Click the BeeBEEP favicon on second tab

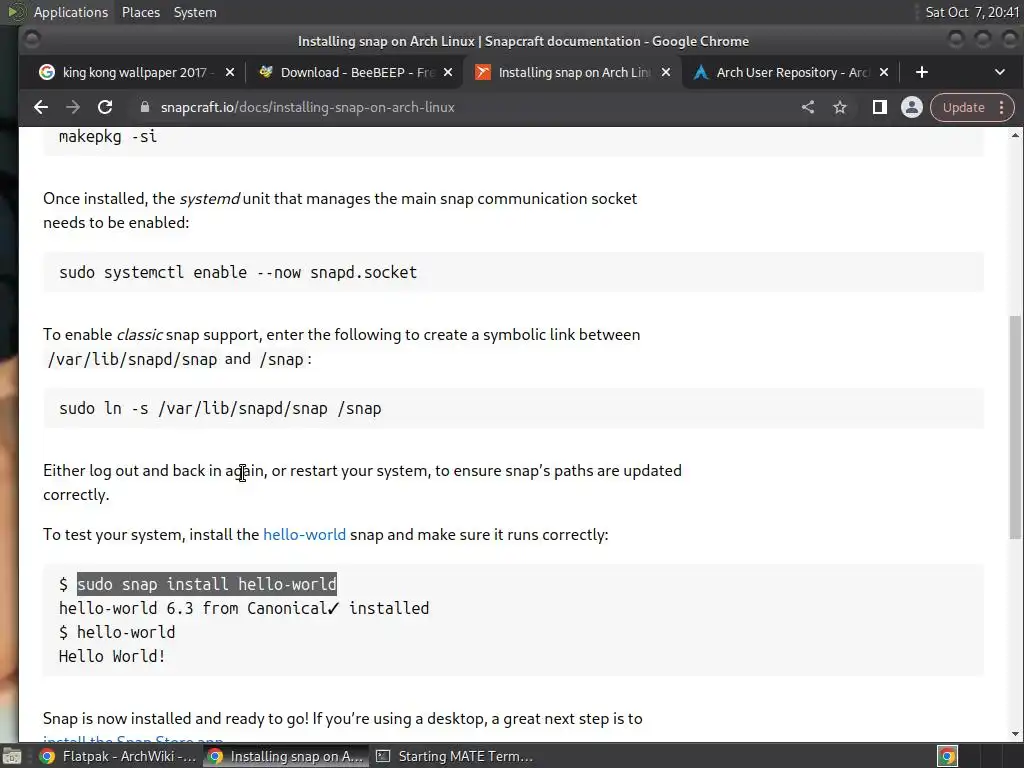click(265, 72)
